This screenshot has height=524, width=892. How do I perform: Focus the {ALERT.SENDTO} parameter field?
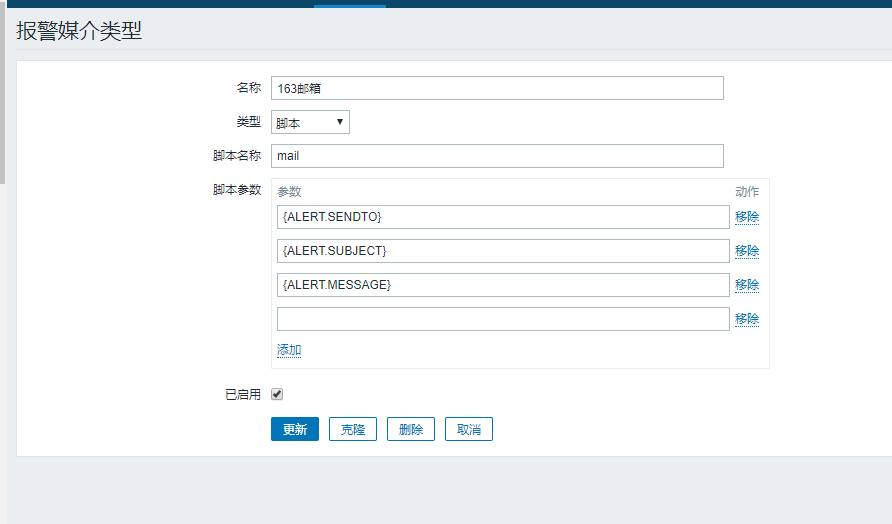(x=503, y=217)
